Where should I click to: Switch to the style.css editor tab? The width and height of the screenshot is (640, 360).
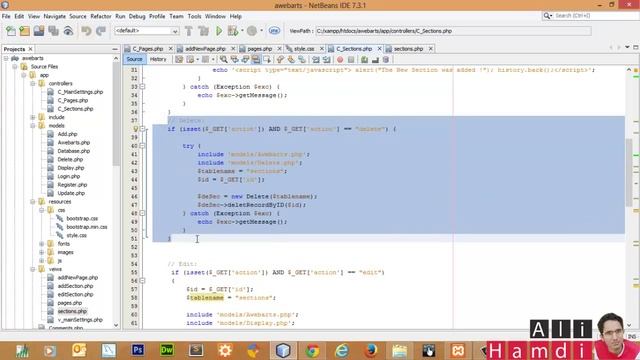(x=304, y=49)
